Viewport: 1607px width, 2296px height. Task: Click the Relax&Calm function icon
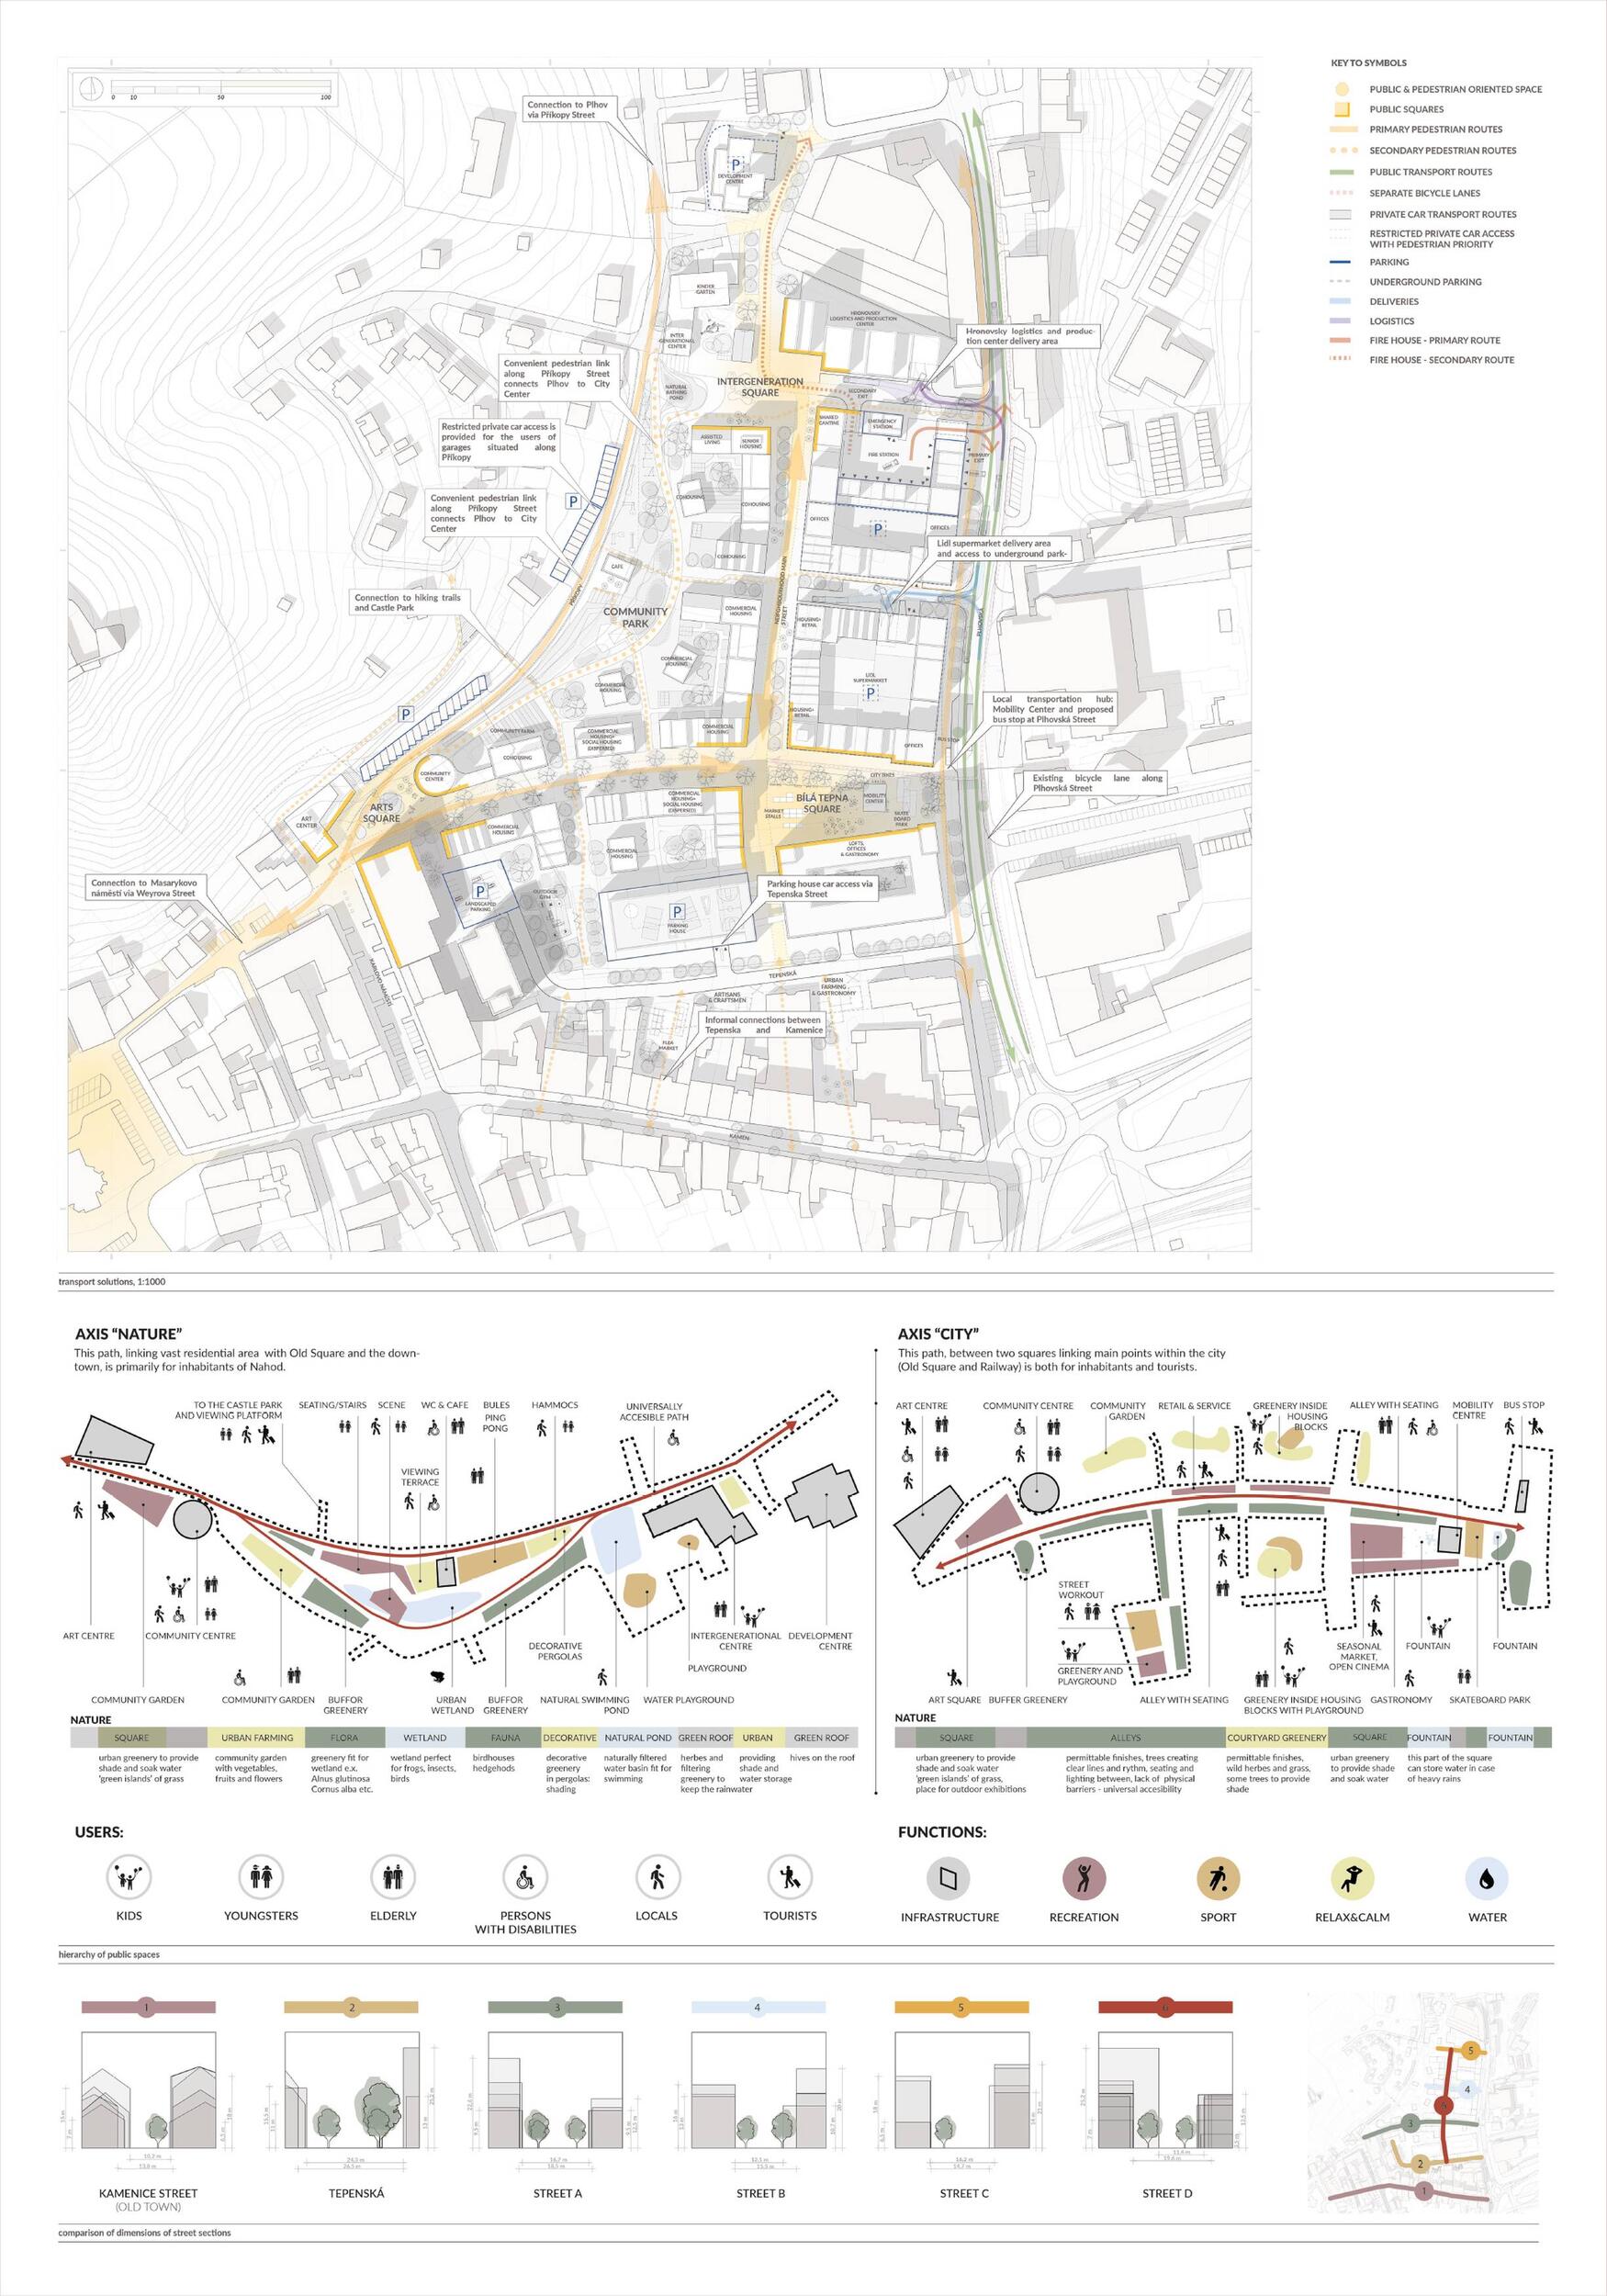[1352, 1878]
